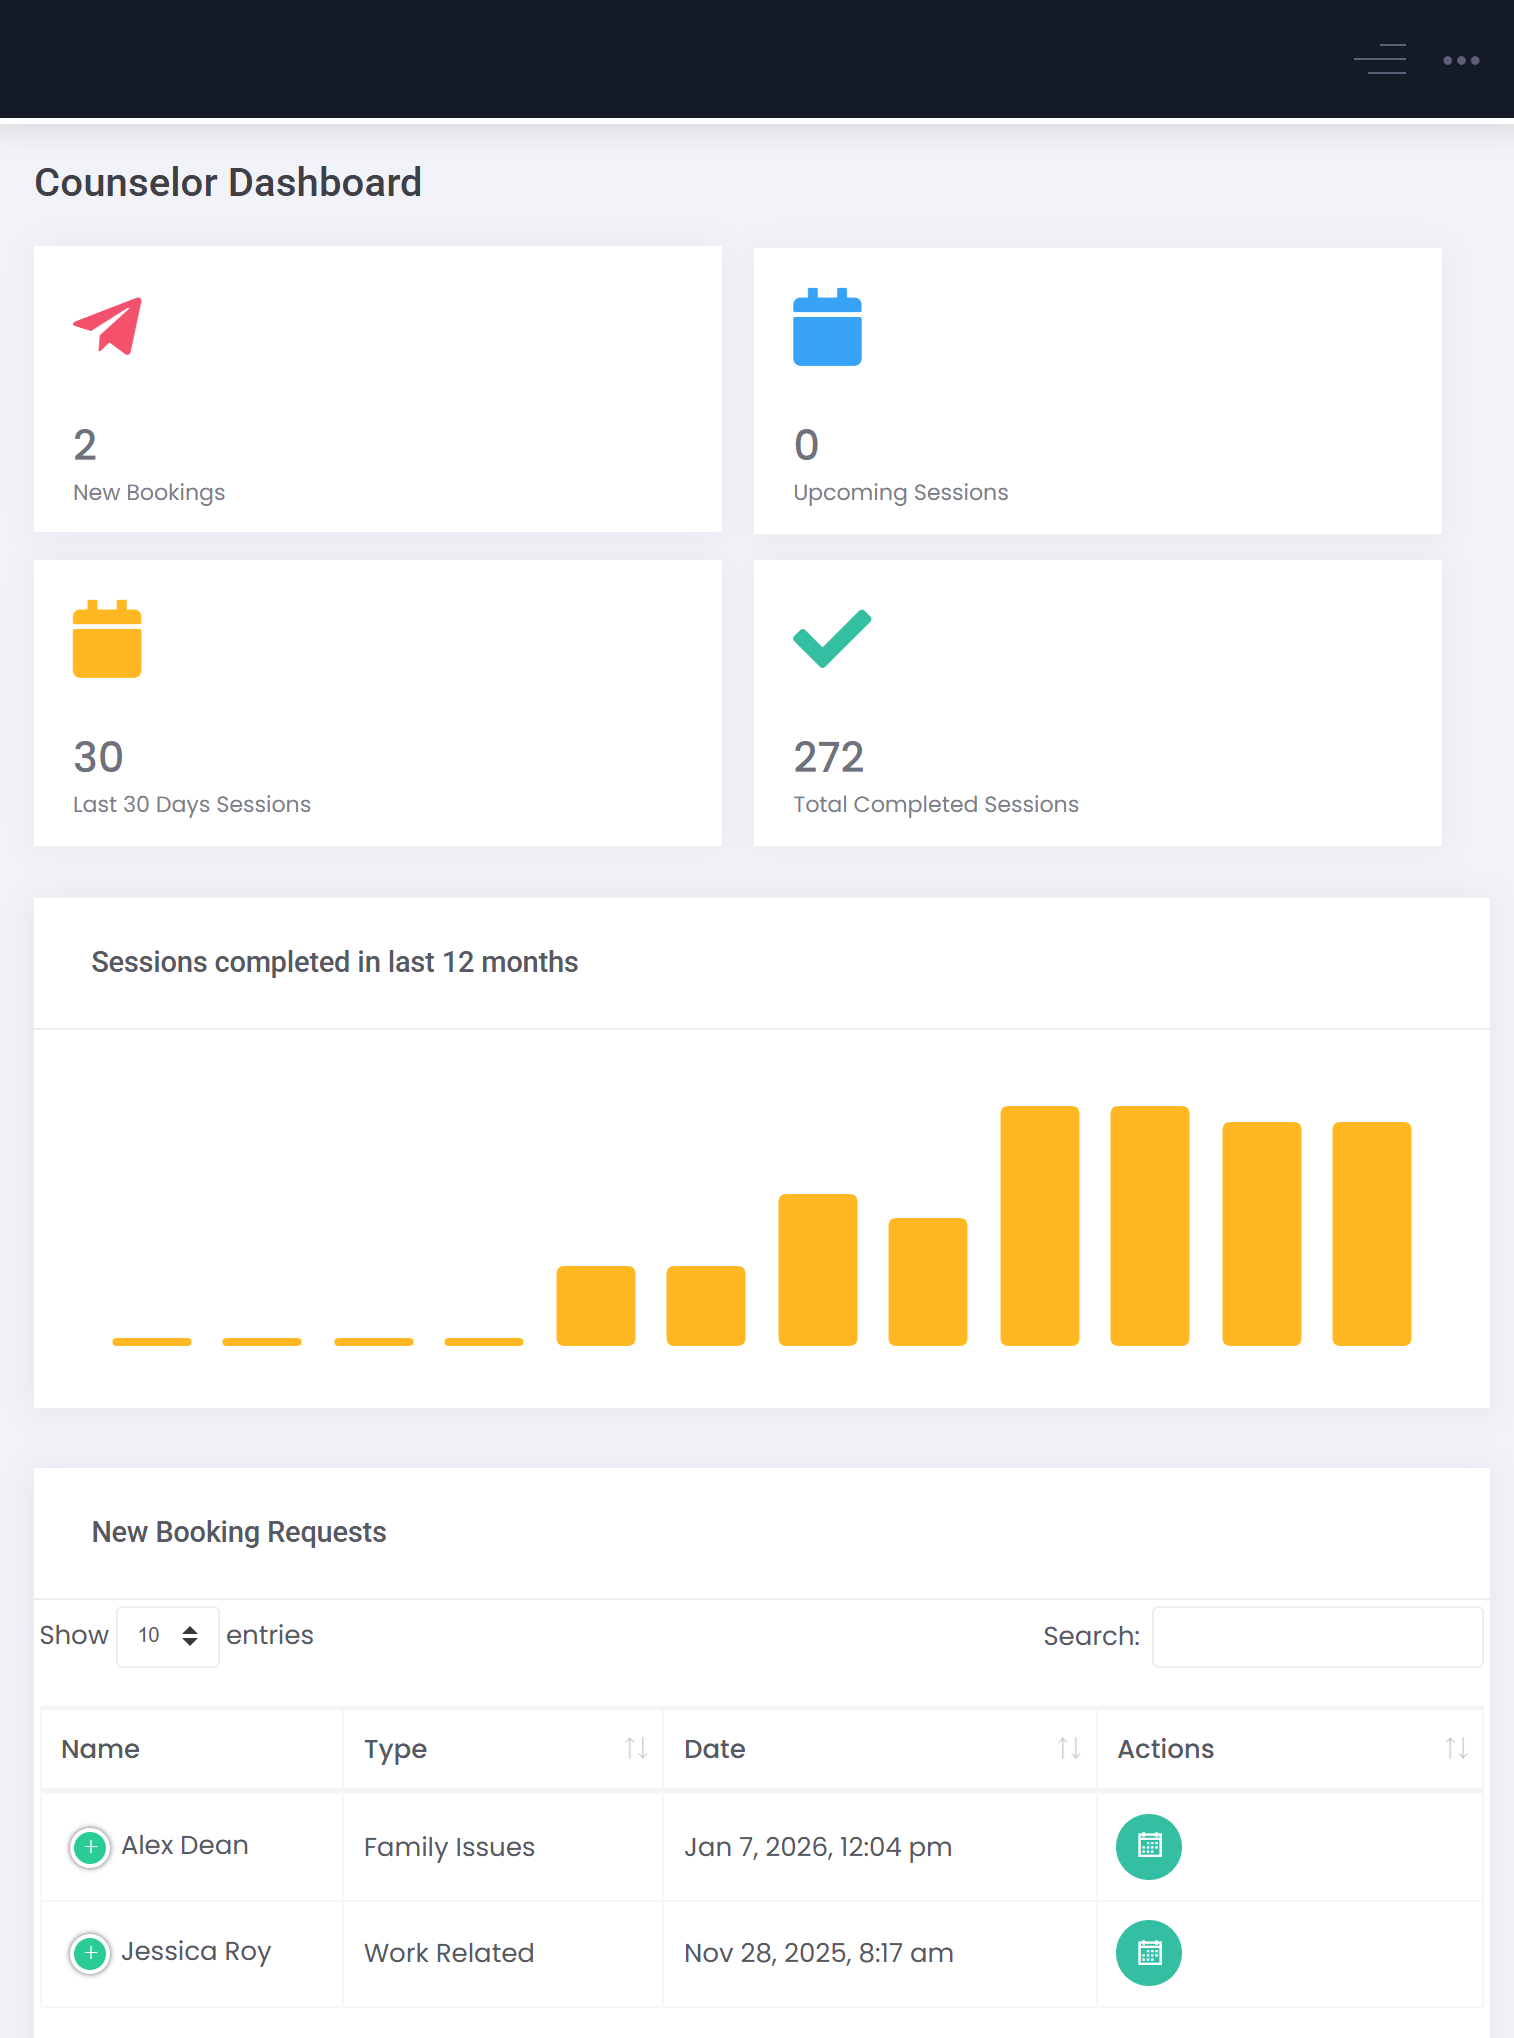Click the 'Upcoming Sessions' card label
The image size is (1514, 2038).
901,492
